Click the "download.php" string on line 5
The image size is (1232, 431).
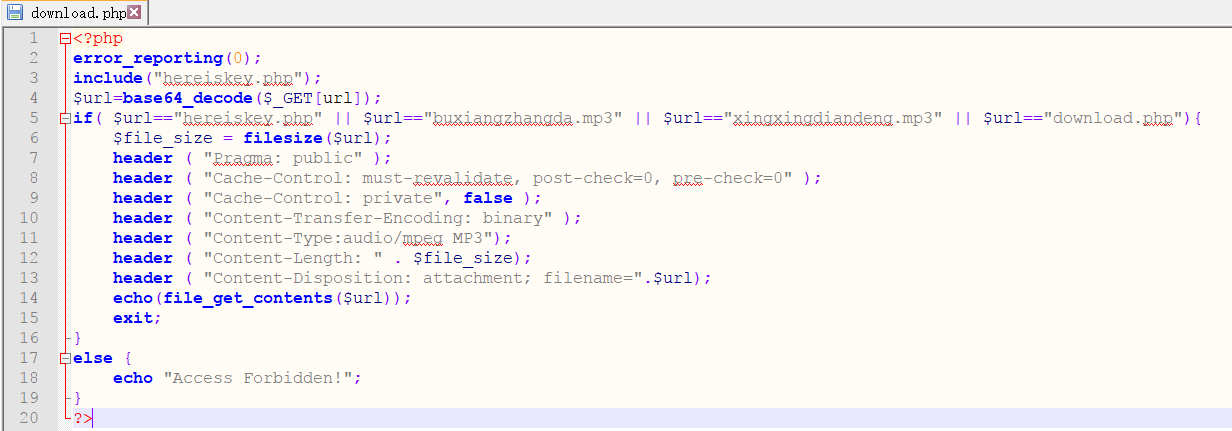pyautogui.click(x=1113, y=118)
